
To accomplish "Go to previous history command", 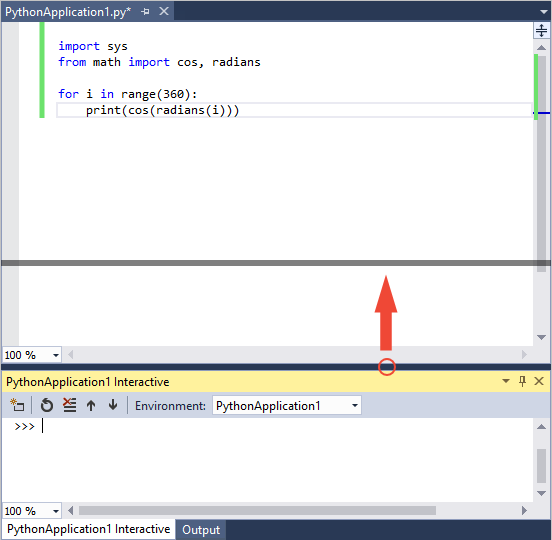I will click(91, 406).
